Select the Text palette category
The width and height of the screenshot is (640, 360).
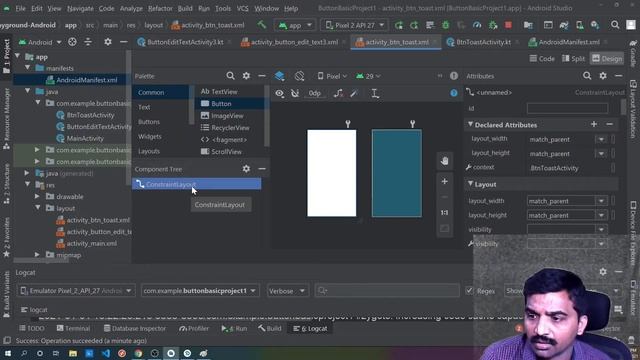click(144, 107)
